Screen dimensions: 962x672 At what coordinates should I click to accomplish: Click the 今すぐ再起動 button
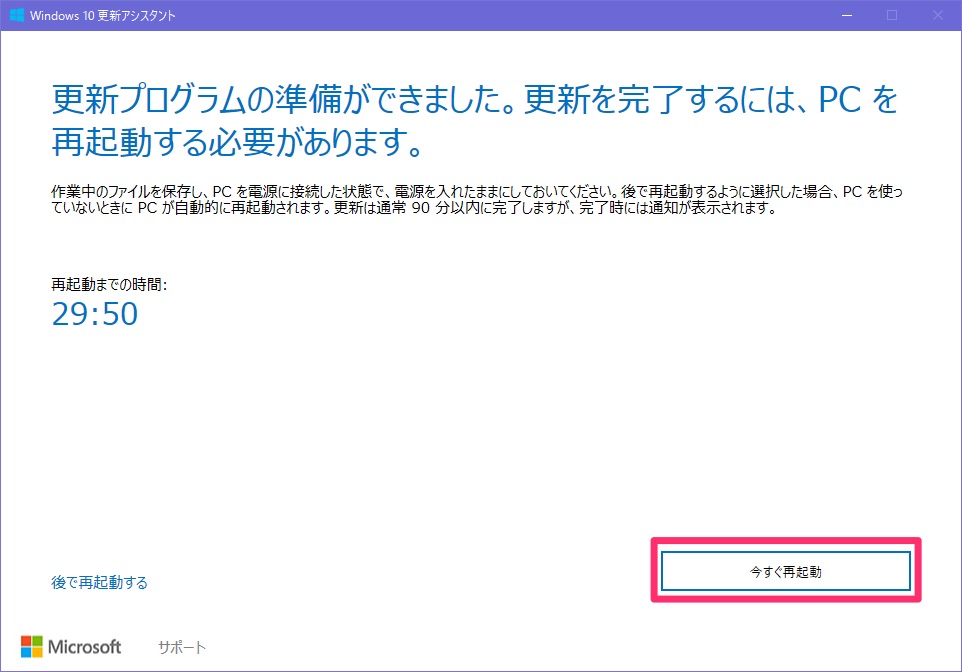(x=785, y=571)
